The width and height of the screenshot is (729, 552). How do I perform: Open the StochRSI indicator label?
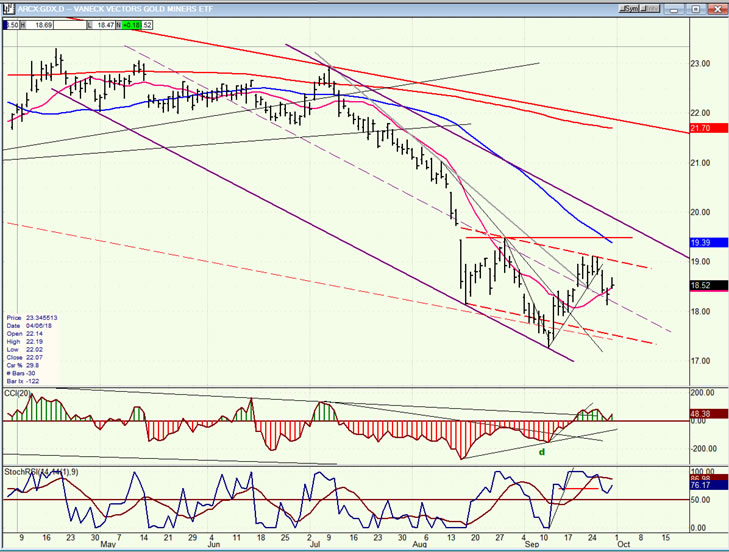(41, 472)
